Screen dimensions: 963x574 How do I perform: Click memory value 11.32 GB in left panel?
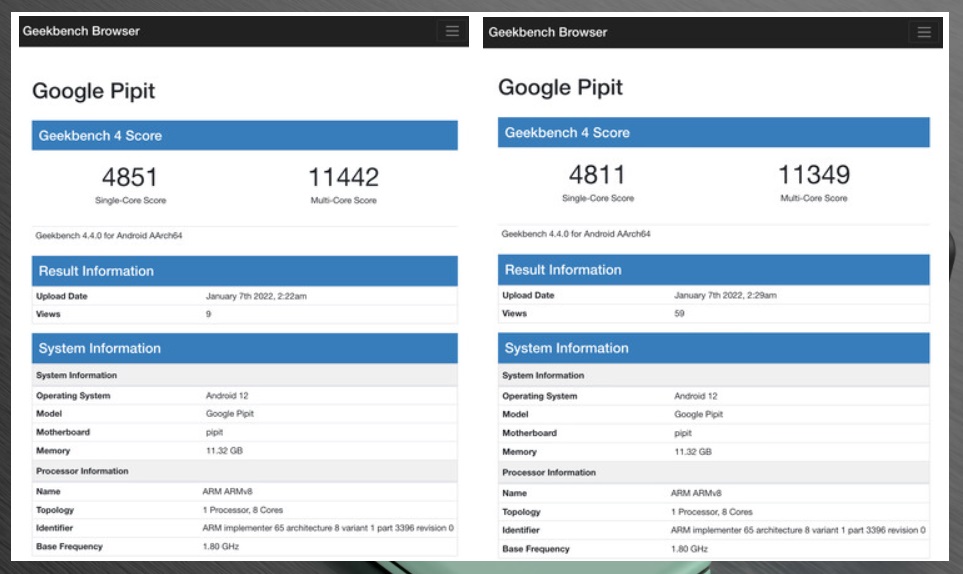point(224,451)
